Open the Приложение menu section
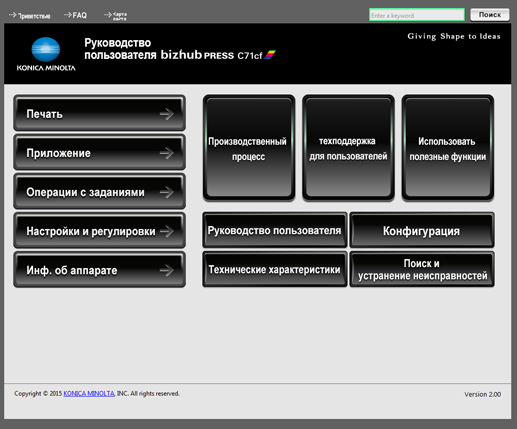 (x=99, y=152)
